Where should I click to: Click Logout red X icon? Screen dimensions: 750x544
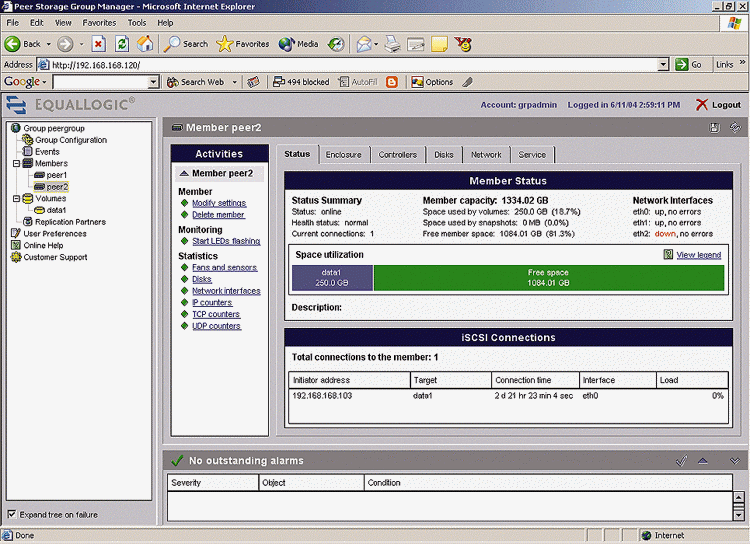point(701,105)
